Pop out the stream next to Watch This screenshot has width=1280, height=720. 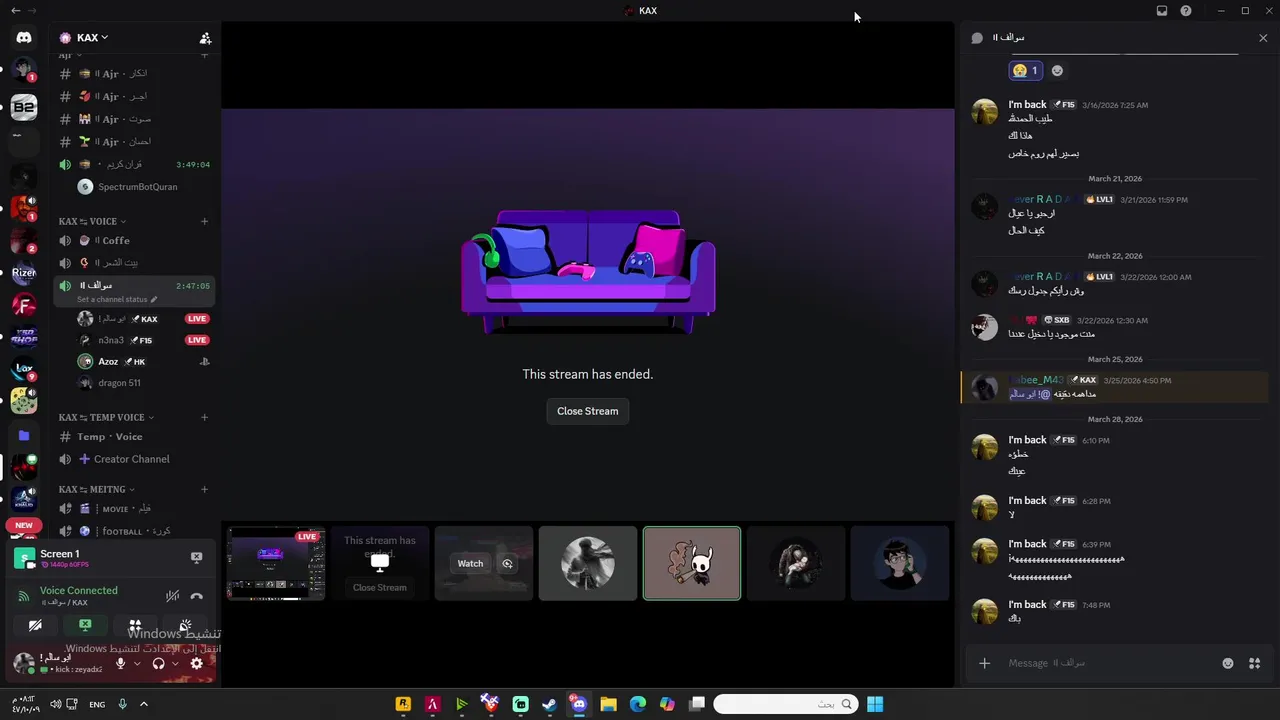[x=507, y=564]
